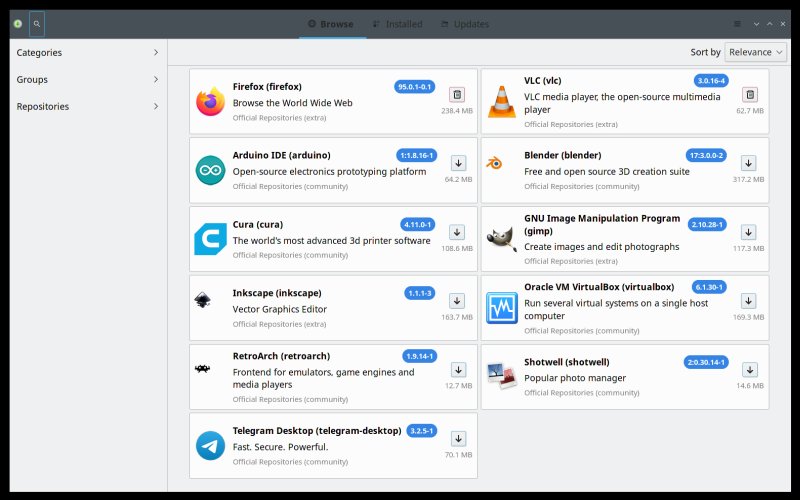
Task: Open Cura (cura) package title
Action: coord(258,224)
